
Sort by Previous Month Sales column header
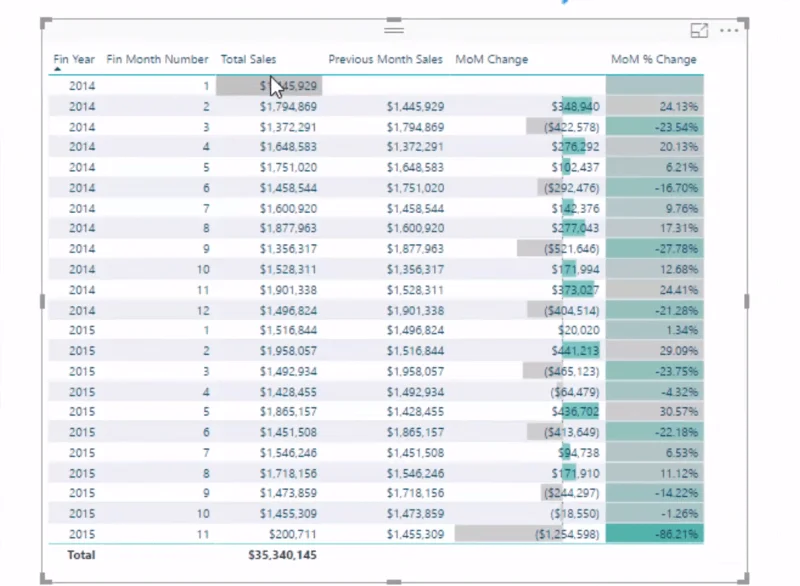coord(385,59)
